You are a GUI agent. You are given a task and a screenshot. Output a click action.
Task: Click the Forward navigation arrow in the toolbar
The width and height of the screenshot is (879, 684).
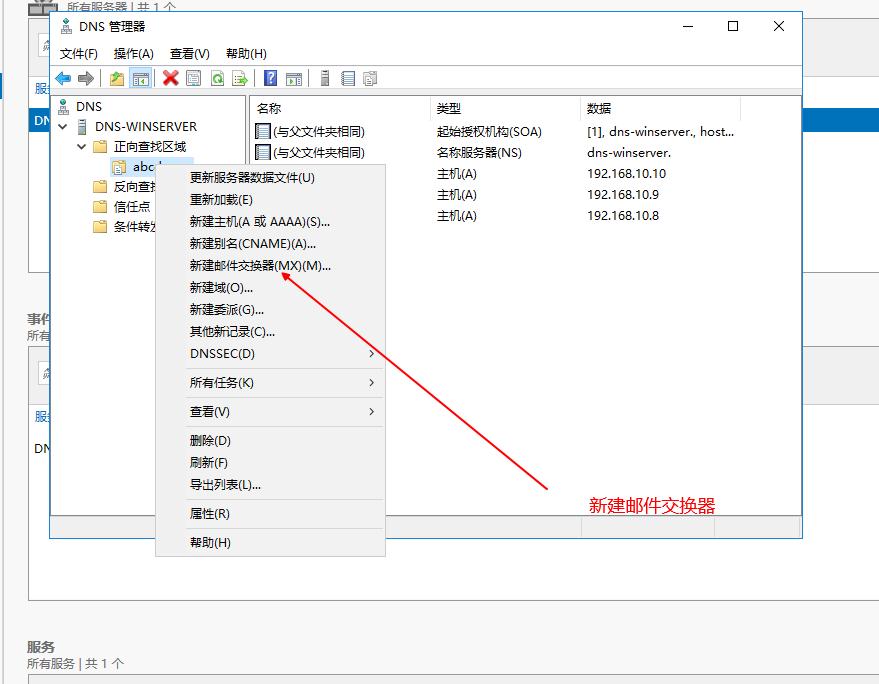[x=87, y=78]
